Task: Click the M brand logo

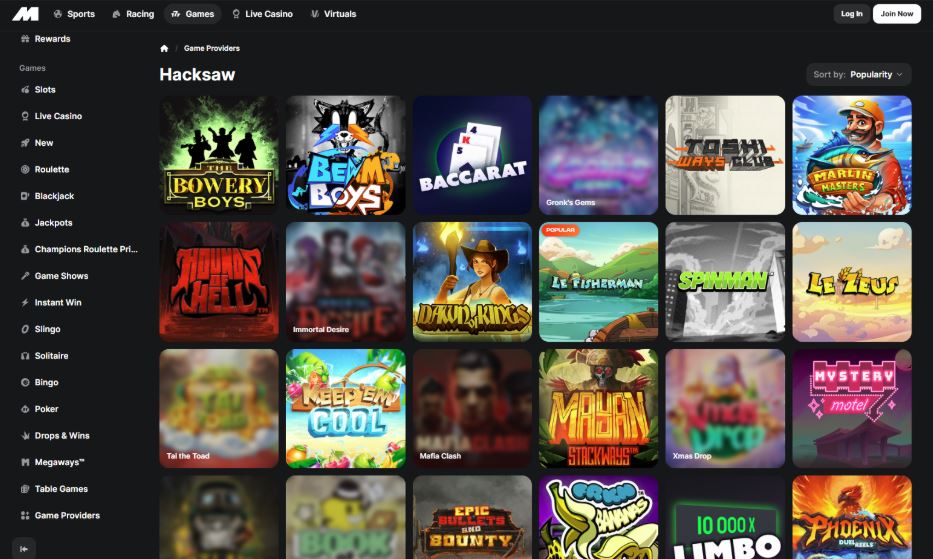Action: tap(26, 14)
